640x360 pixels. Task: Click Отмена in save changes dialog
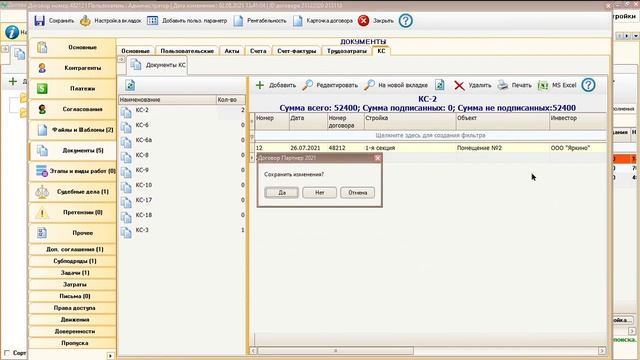click(358, 192)
